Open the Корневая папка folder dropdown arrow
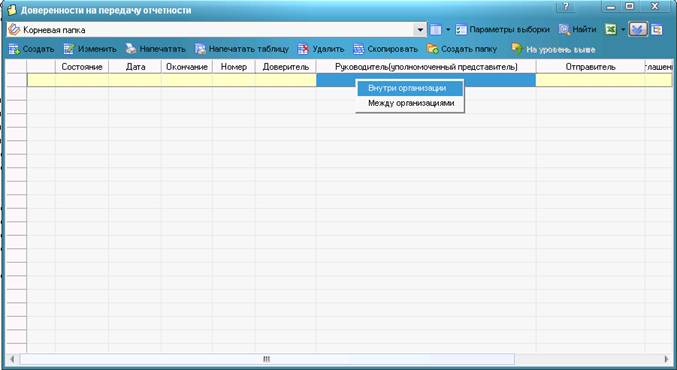 [x=420, y=30]
